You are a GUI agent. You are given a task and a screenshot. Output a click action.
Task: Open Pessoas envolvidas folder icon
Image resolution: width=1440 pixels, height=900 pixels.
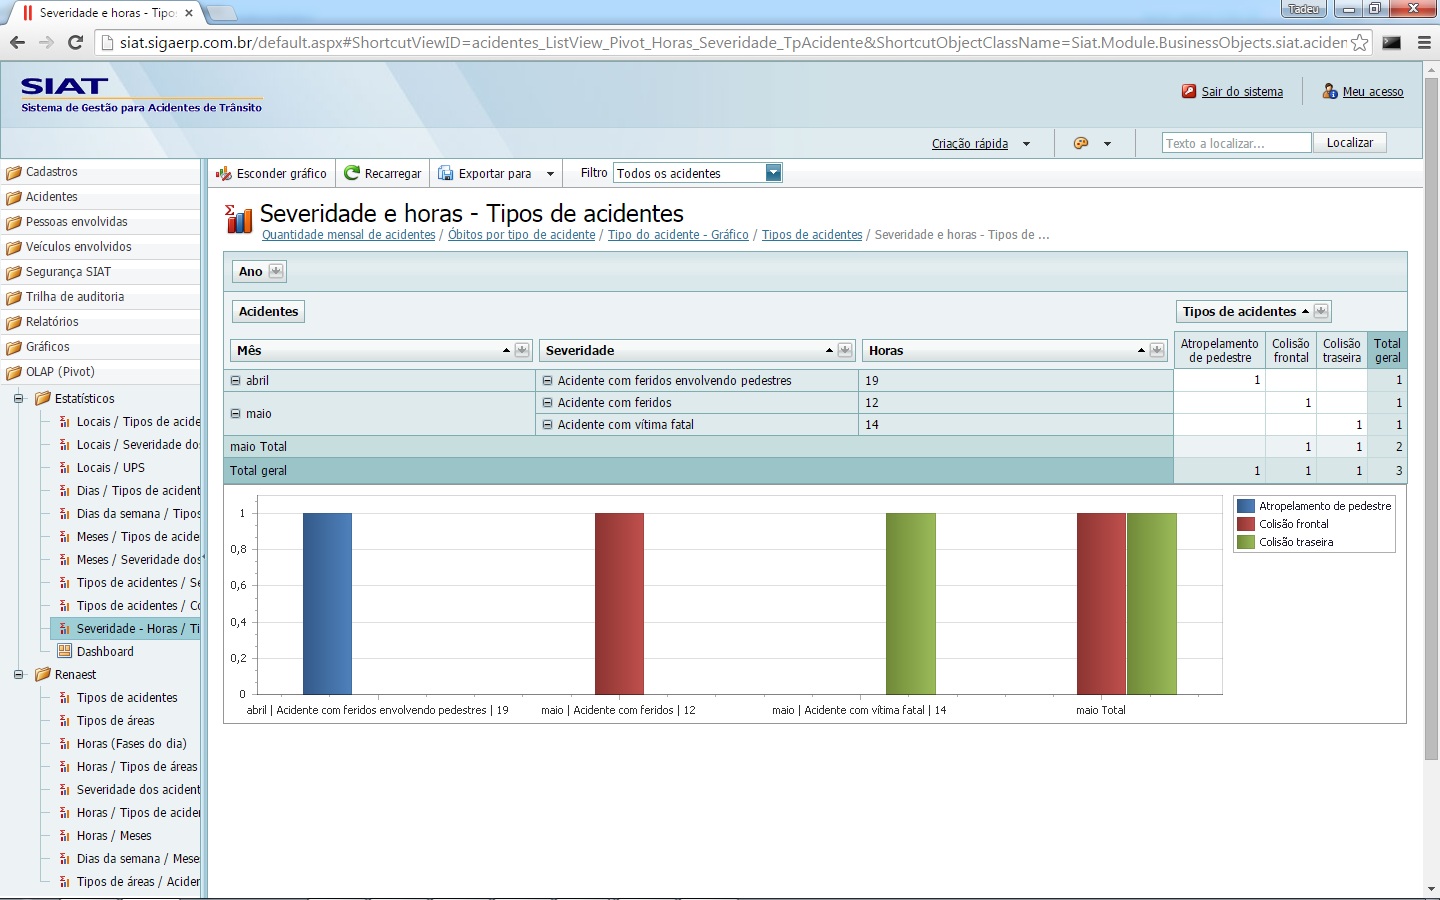[x=14, y=222]
